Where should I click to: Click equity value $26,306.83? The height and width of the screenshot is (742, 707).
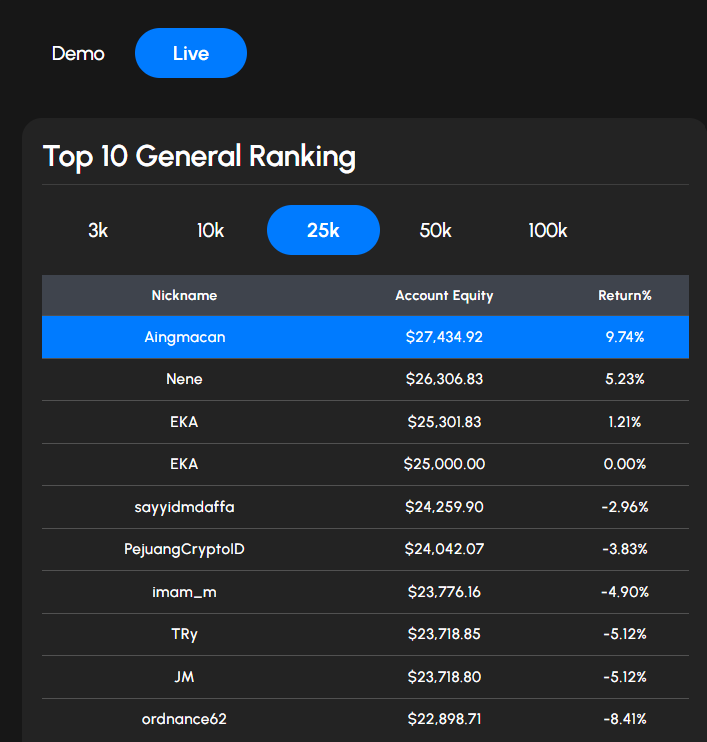pos(444,379)
